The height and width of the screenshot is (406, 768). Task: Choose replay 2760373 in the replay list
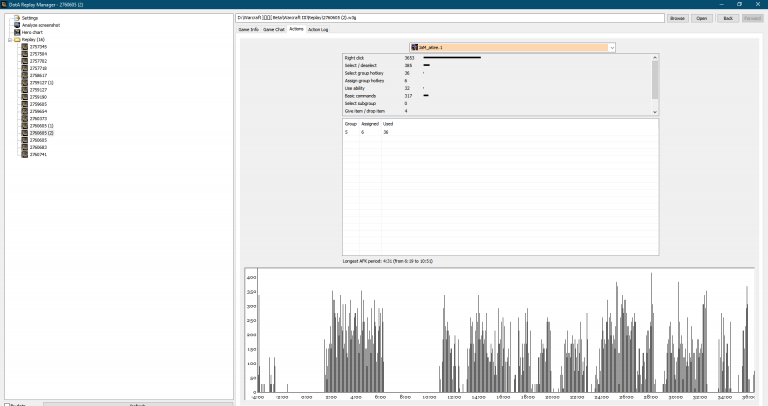[x=38, y=118]
